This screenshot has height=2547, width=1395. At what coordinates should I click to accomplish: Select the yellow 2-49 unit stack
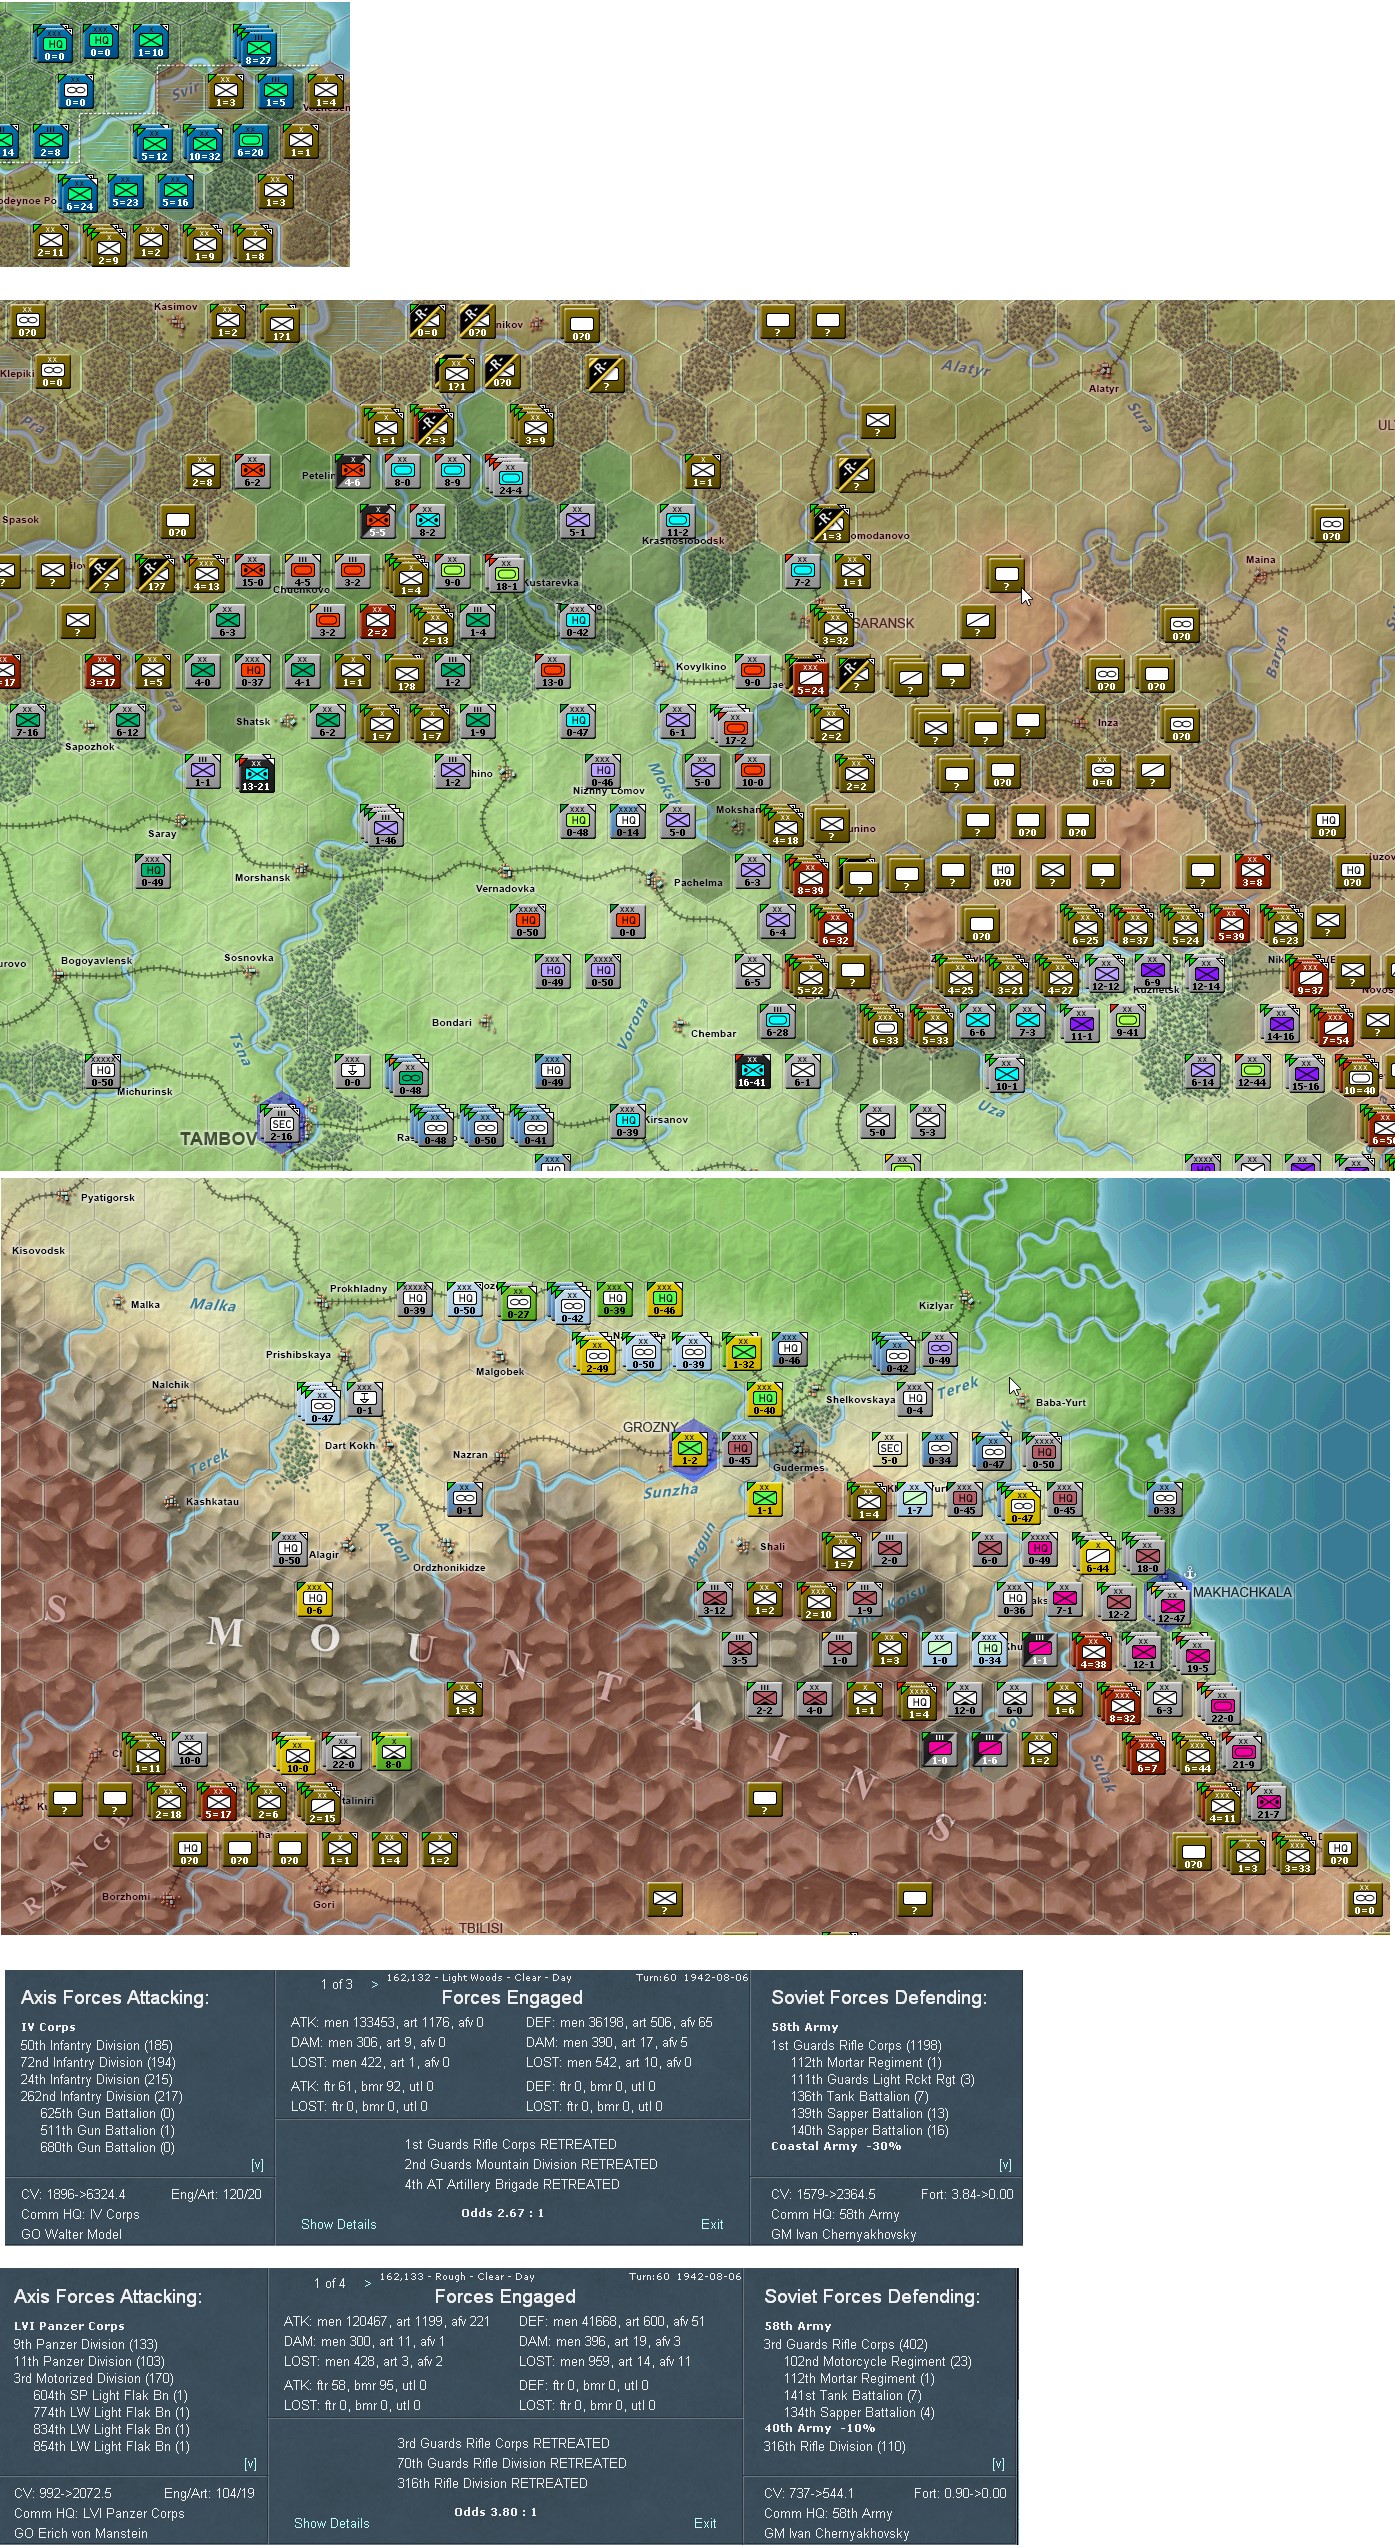coord(597,1356)
